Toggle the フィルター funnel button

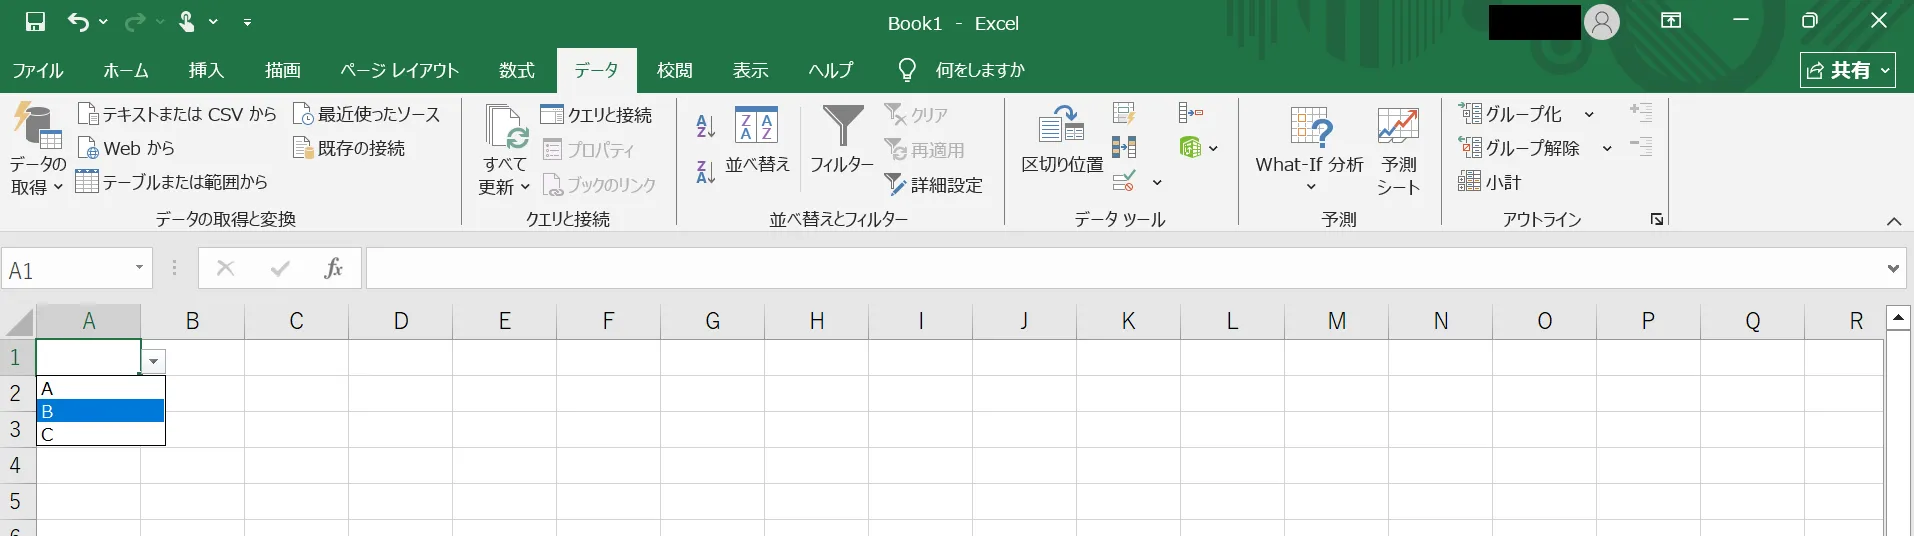(x=842, y=140)
